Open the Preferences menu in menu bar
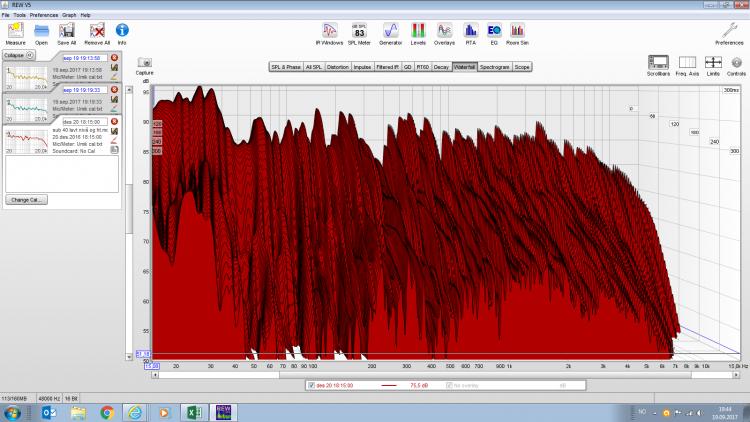Screen dimensions: 750x422 pos(43,16)
